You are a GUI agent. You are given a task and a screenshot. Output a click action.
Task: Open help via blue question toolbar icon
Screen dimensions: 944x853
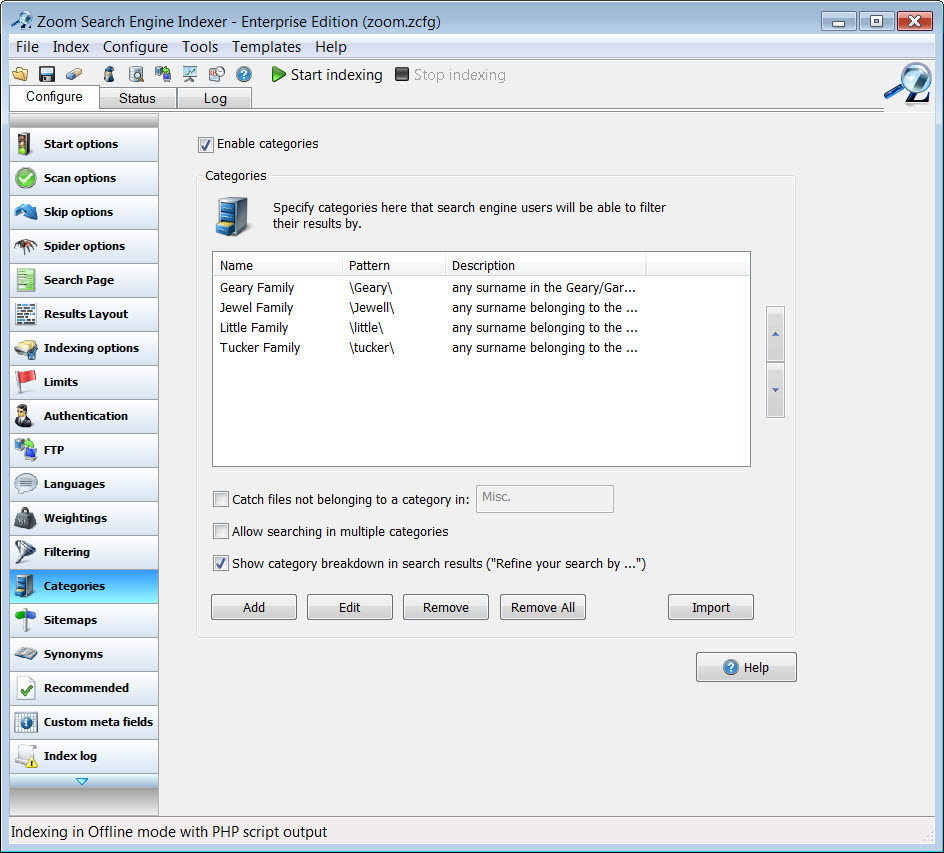point(244,74)
